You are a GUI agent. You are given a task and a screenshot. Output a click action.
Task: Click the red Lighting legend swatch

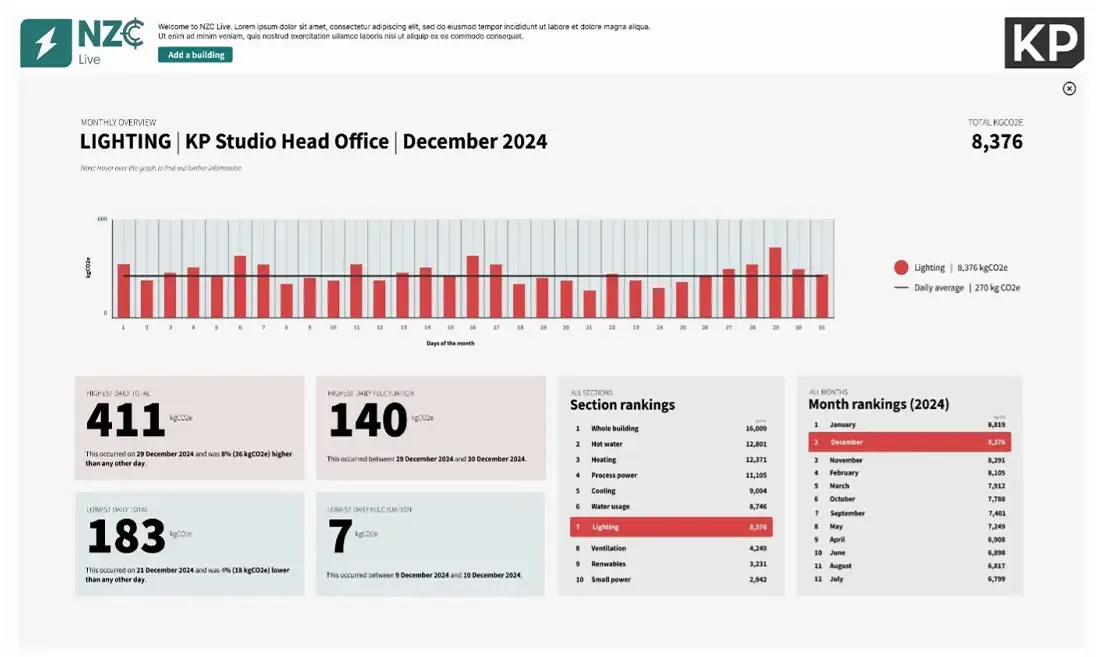pos(901,268)
